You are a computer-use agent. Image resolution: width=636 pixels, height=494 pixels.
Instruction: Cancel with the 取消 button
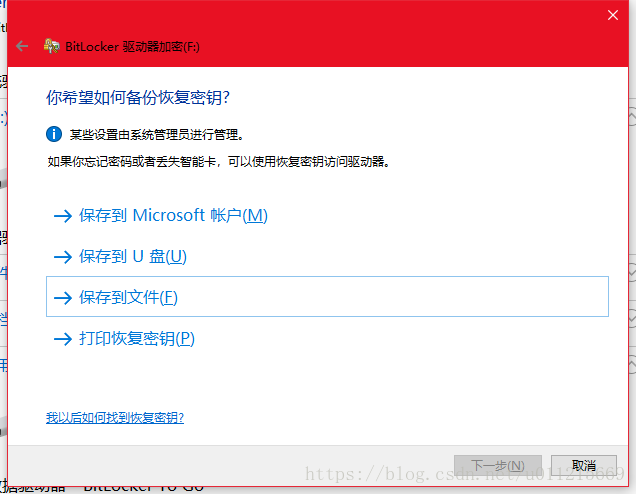point(584,466)
